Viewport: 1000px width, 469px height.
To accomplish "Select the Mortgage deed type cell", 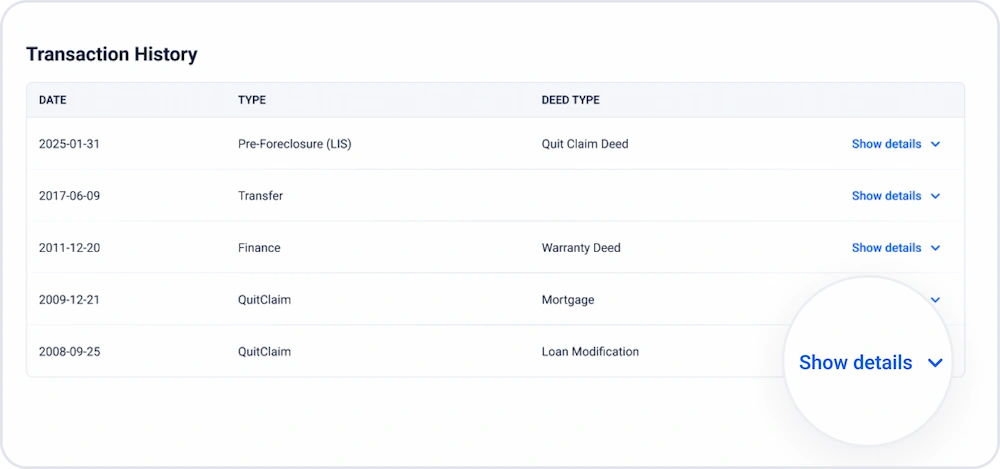I will (x=568, y=300).
